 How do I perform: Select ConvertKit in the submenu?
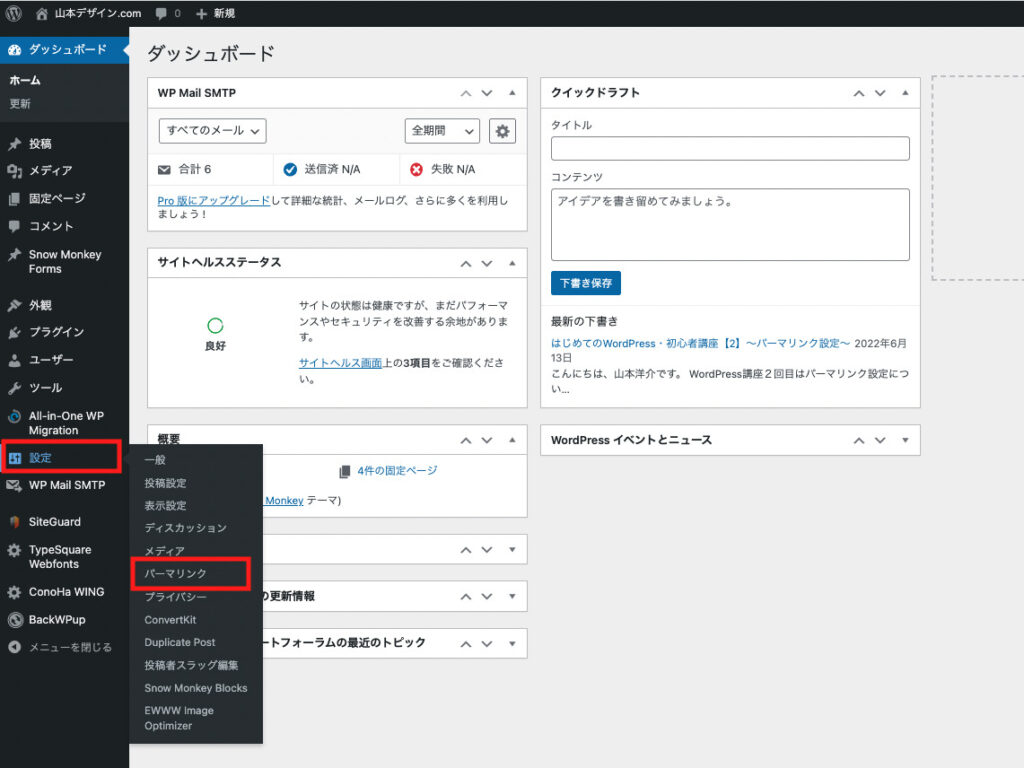pos(170,620)
